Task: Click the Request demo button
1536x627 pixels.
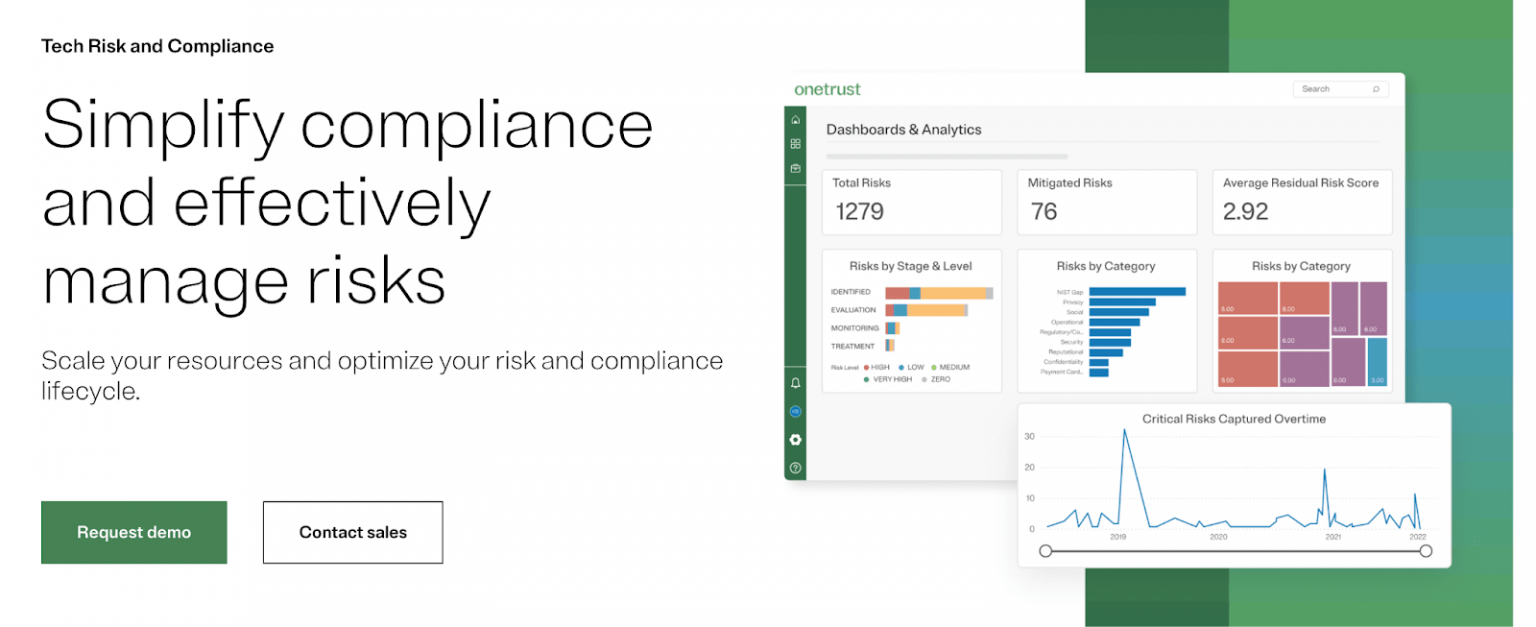Action: pyautogui.click(x=133, y=532)
